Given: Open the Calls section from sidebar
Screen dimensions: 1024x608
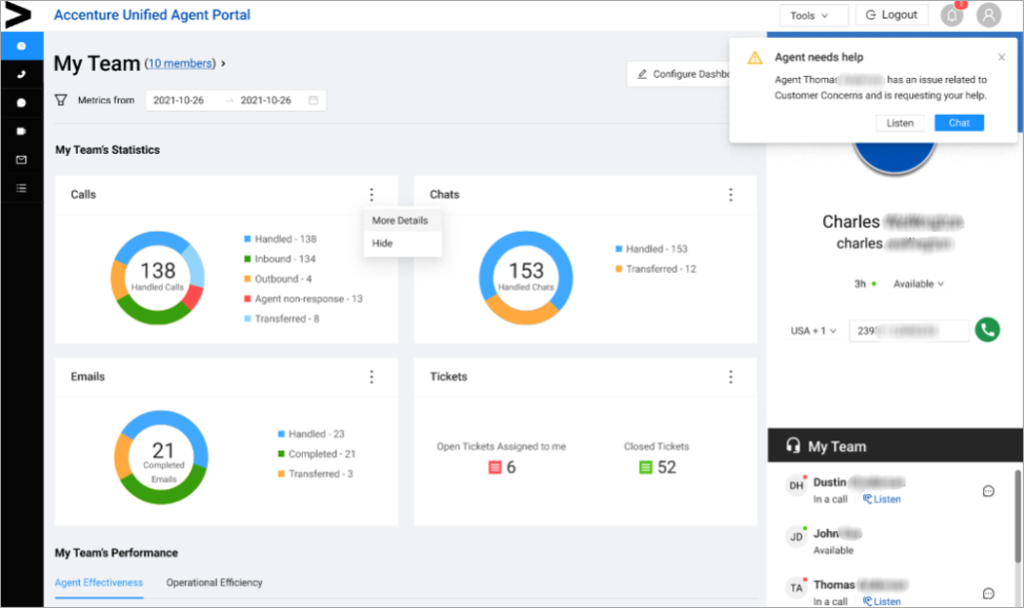Looking at the screenshot, I should pos(20,74).
